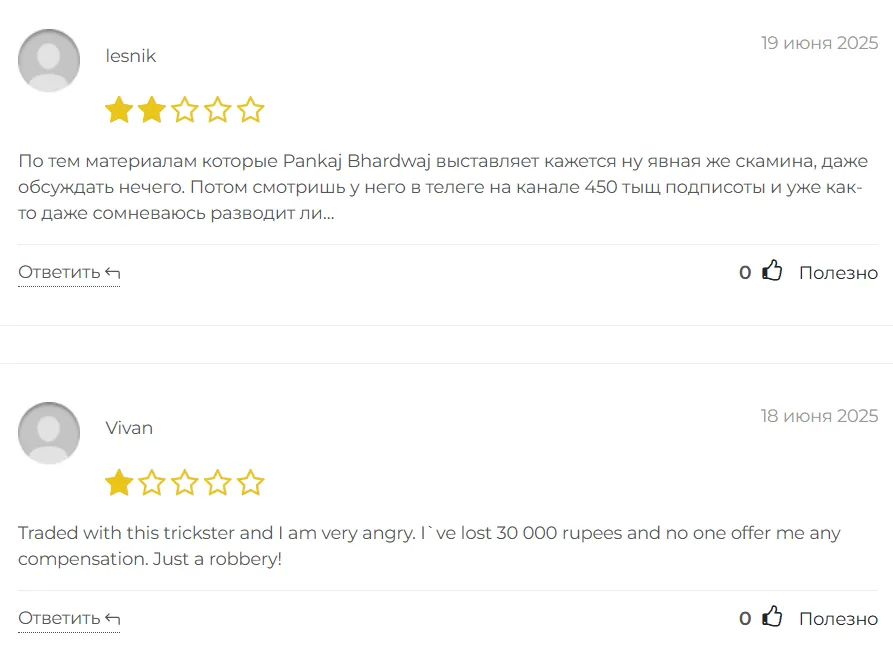
Task: Click thumbs-up icon on lesnik's review
Action: click(772, 271)
